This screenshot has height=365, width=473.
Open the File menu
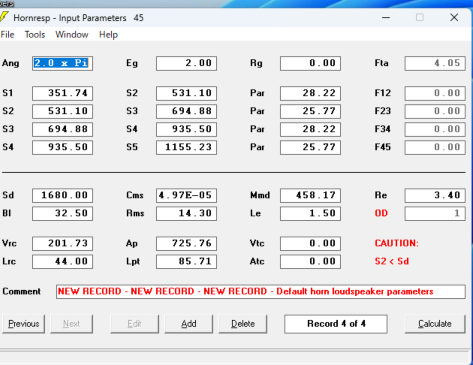7,35
